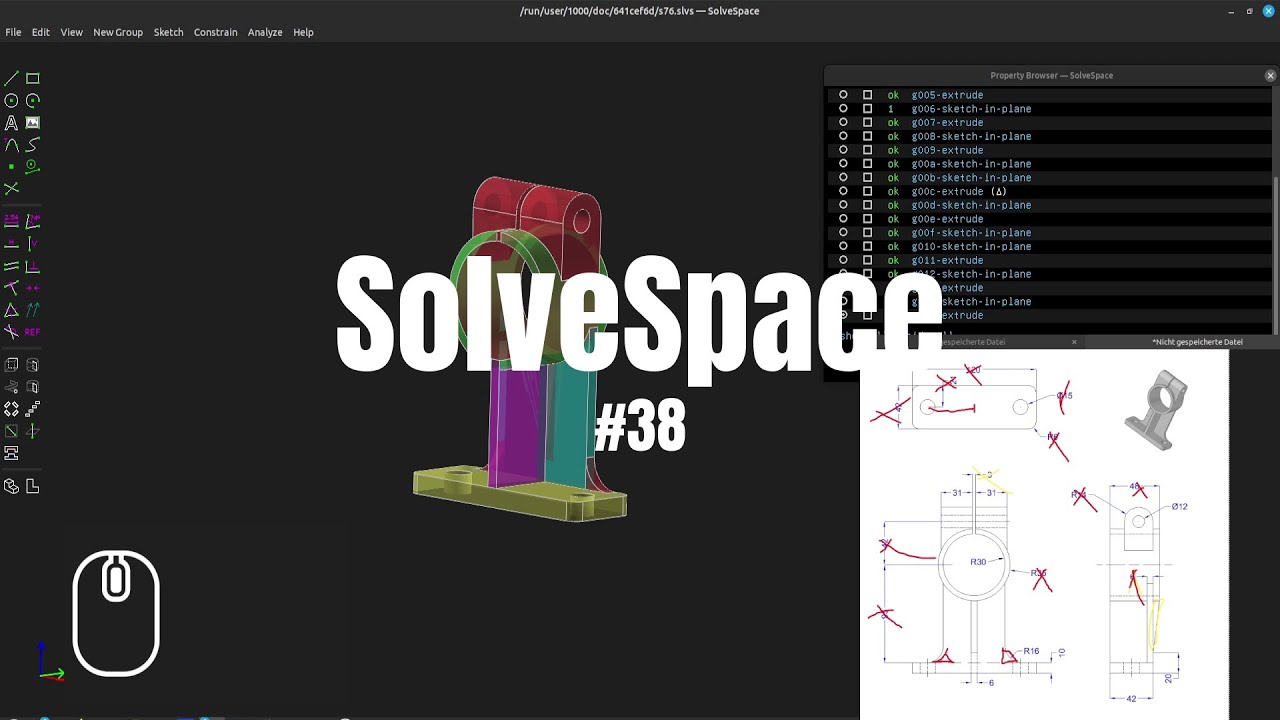Select the tangent arc tool
This screenshot has width=1280, height=720.
[11, 144]
